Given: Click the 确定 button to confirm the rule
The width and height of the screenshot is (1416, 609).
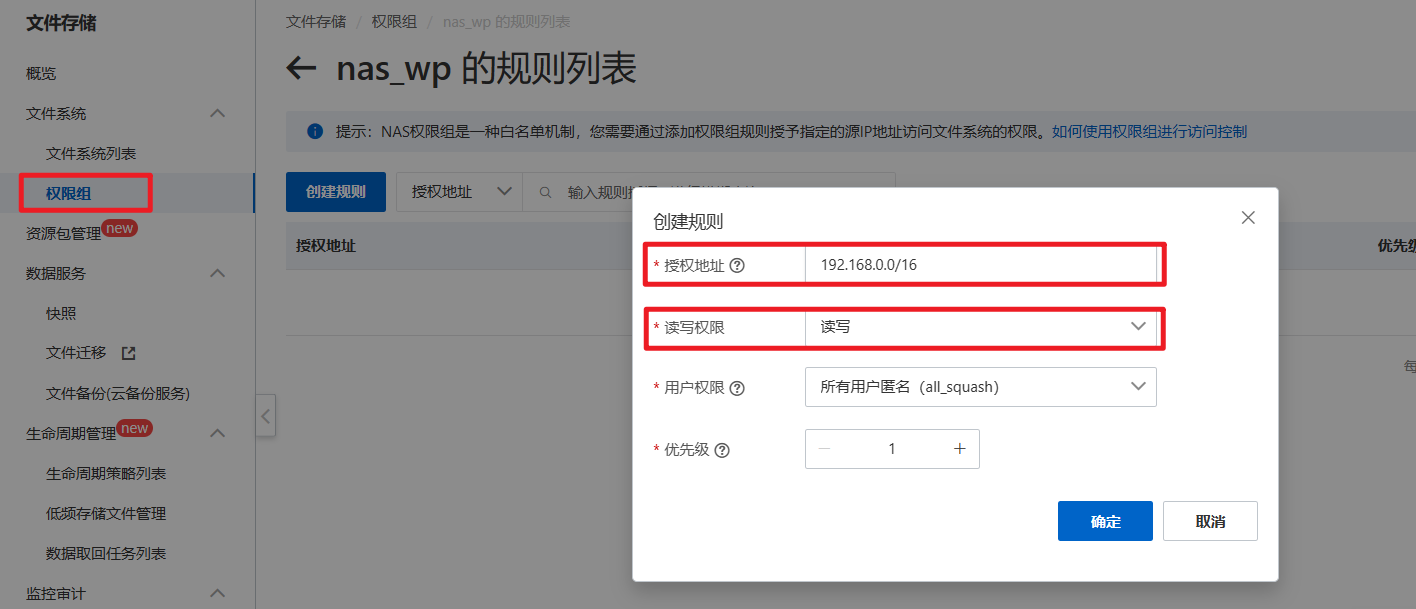Looking at the screenshot, I should (1105, 520).
